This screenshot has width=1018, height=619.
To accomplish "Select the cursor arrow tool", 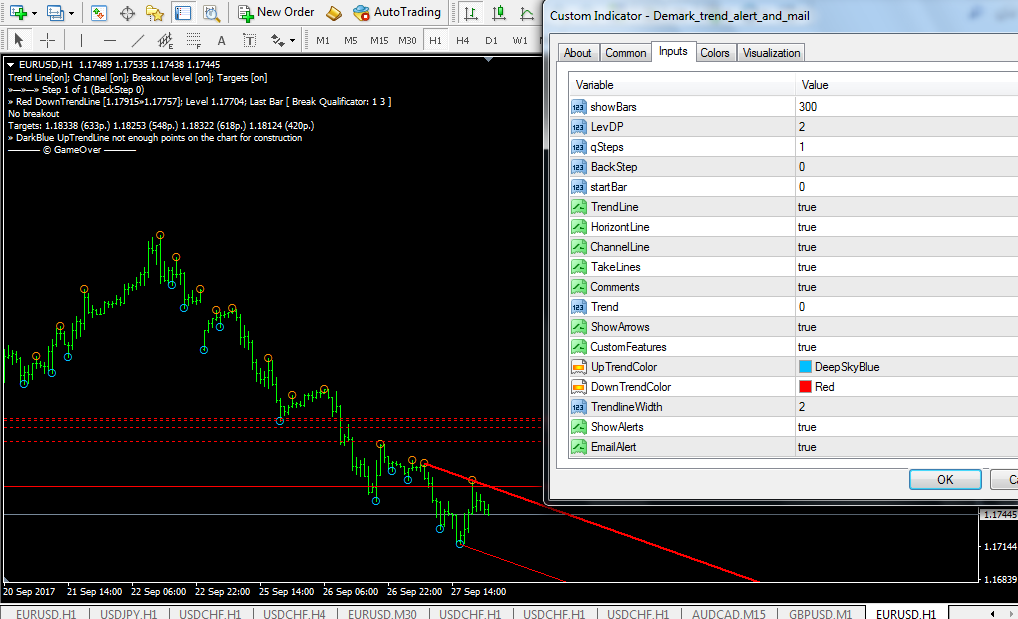I will (x=18, y=40).
